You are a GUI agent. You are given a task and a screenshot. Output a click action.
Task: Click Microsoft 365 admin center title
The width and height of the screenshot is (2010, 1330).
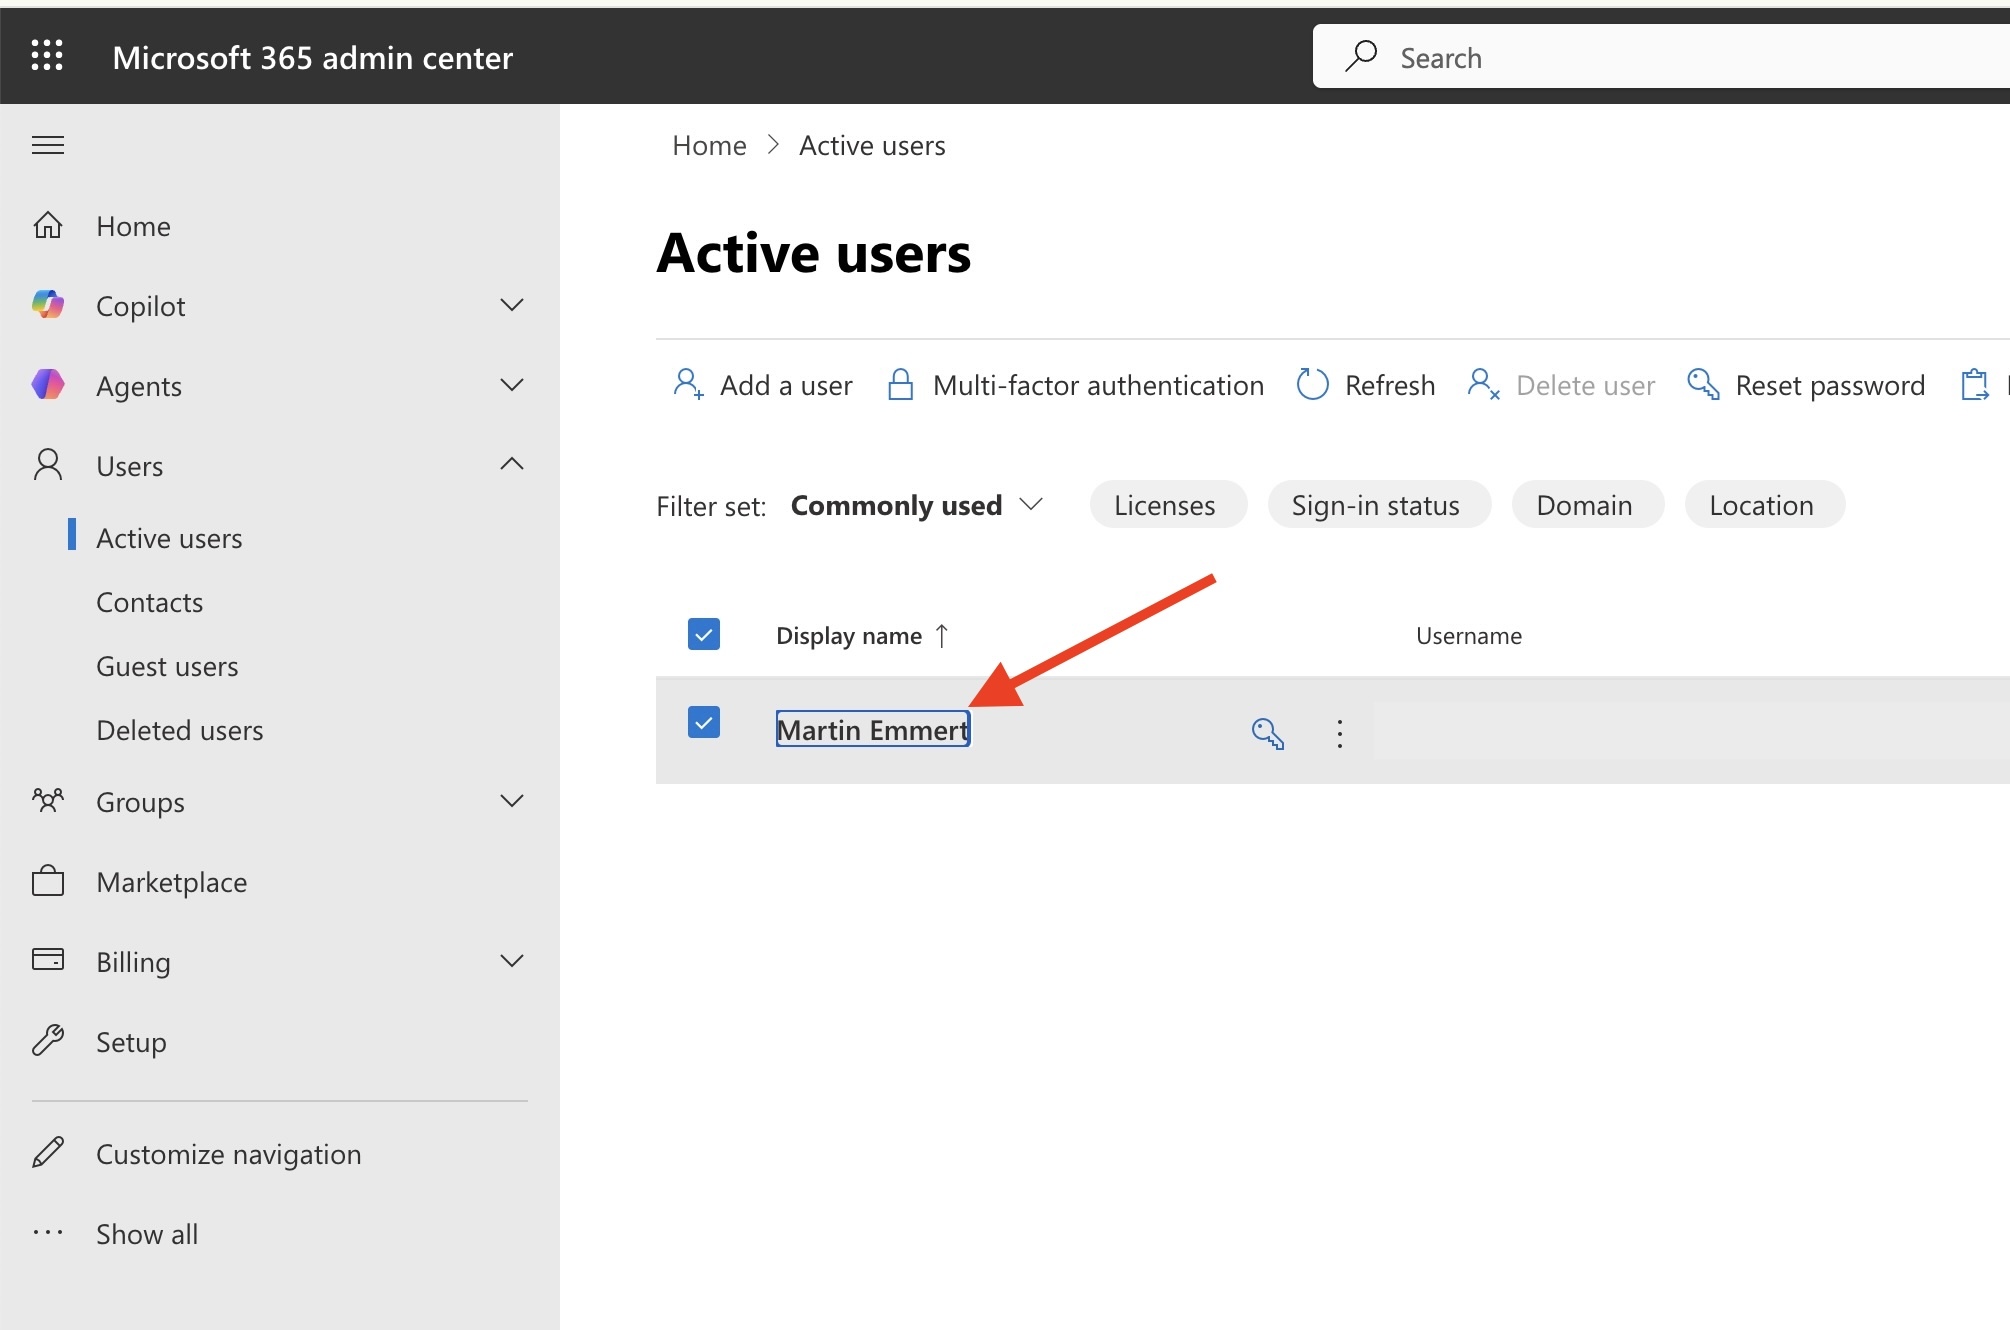tap(312, 57)
